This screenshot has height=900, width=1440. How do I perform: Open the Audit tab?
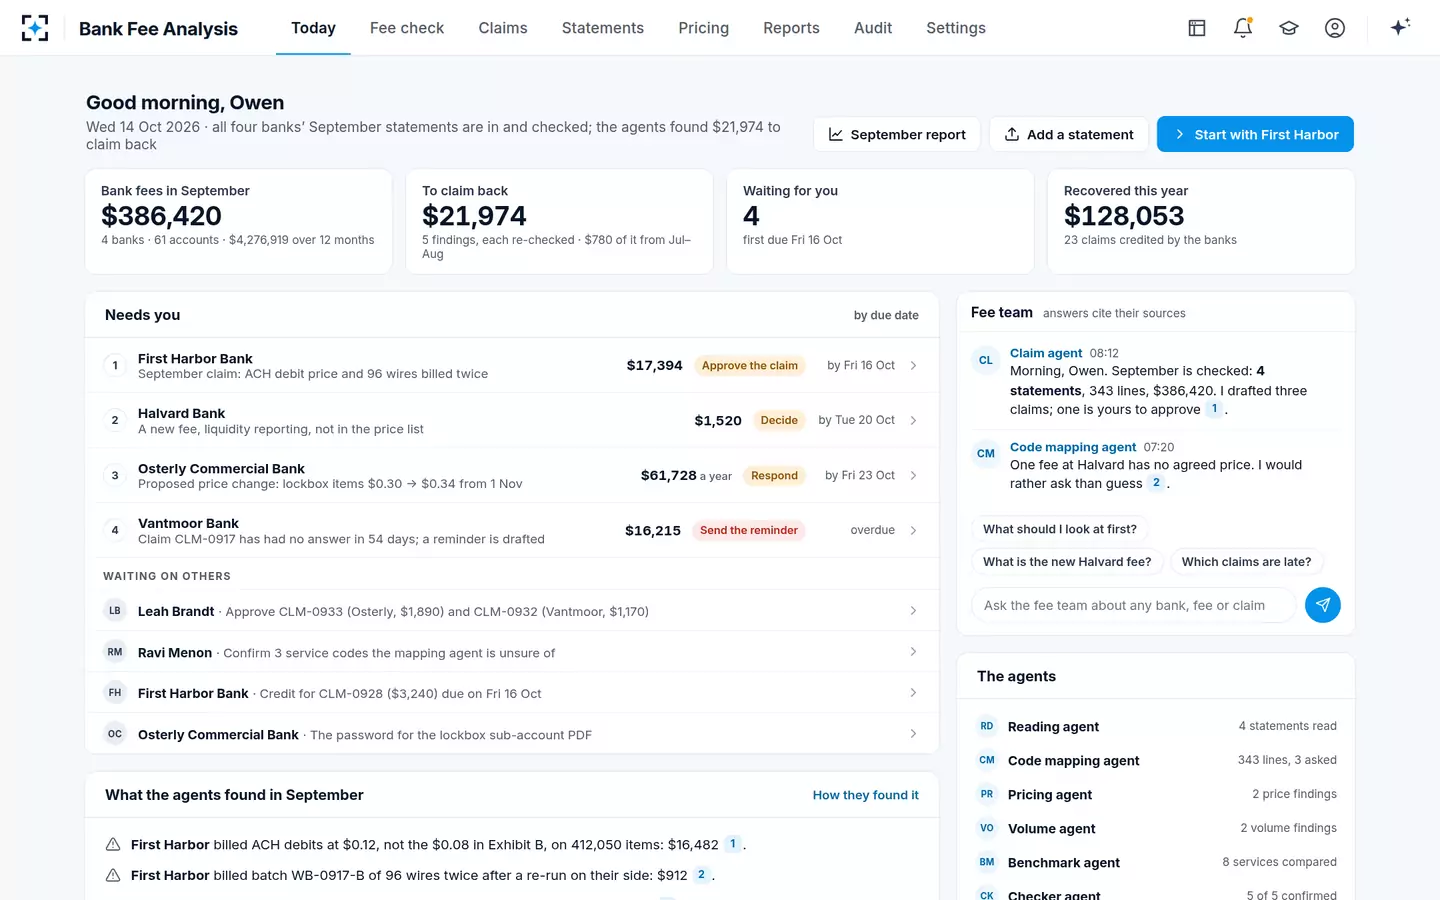click(x=873, y=28)
